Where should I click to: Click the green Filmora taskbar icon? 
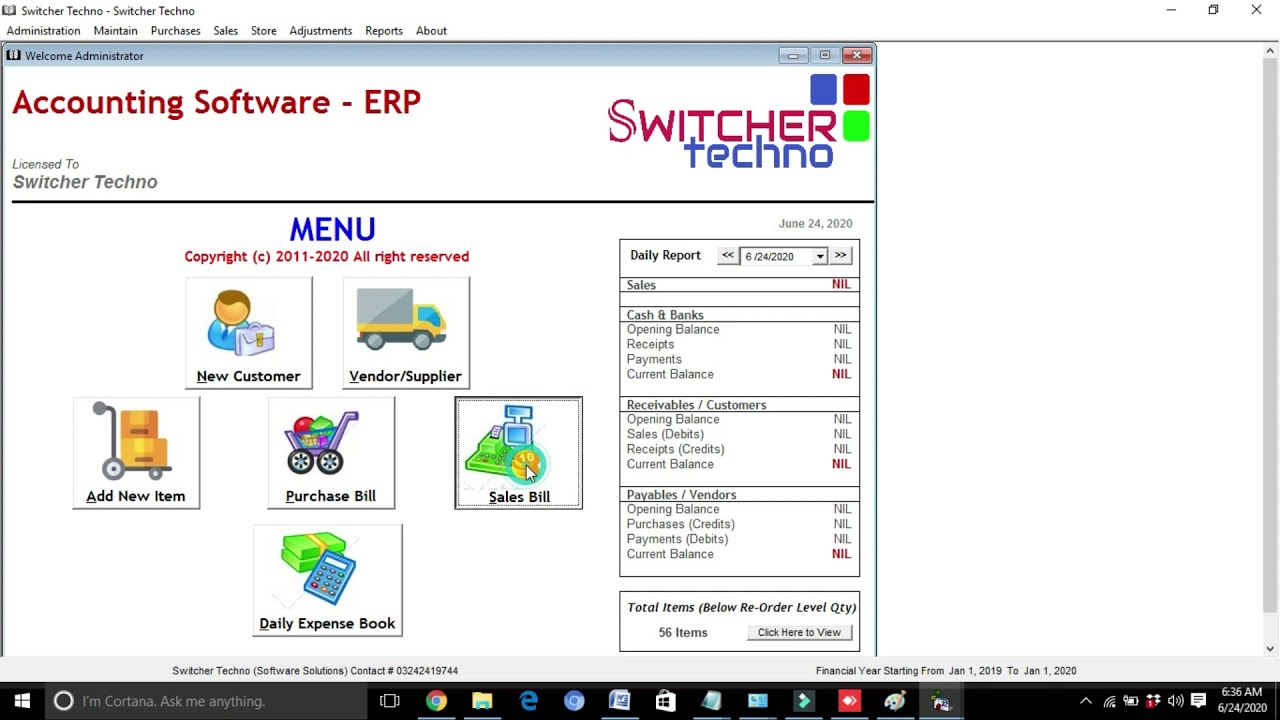[x=803, y=701]
